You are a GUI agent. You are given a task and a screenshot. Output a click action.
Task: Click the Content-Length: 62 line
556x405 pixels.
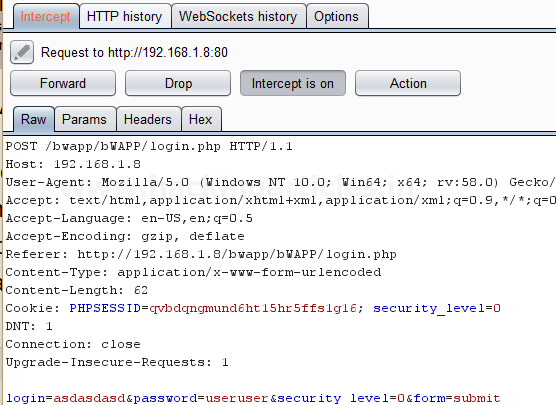pos(77,290)
